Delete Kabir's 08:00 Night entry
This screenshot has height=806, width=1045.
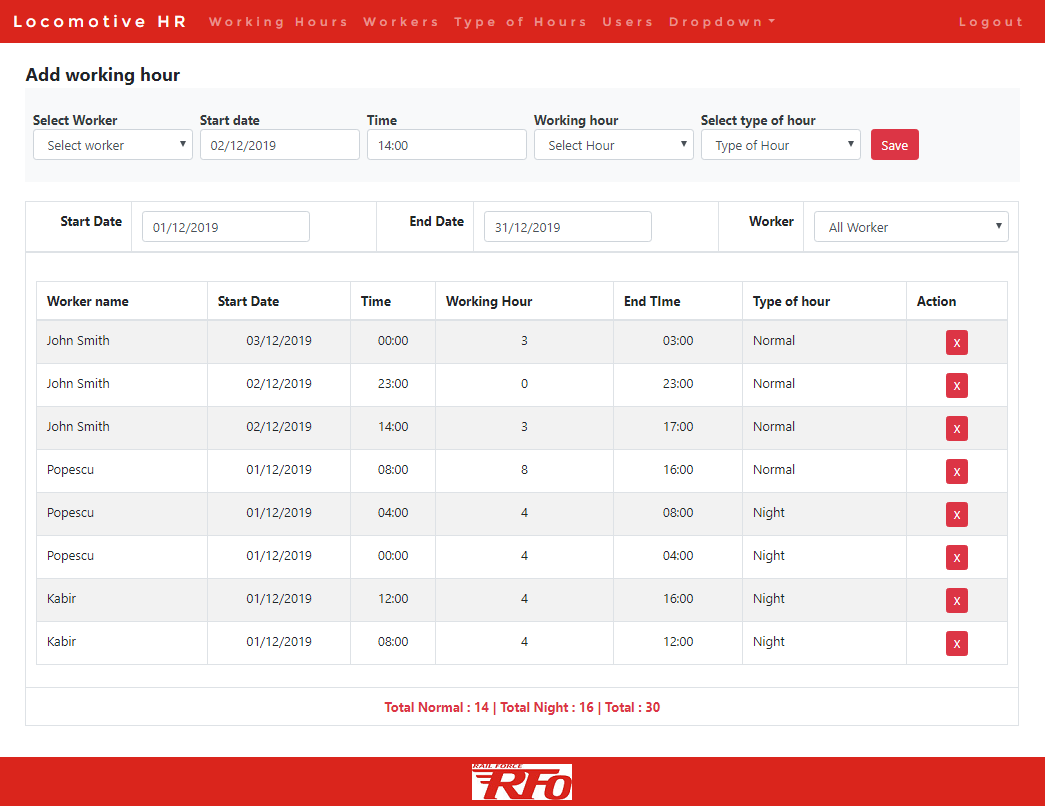coord(956,644)
